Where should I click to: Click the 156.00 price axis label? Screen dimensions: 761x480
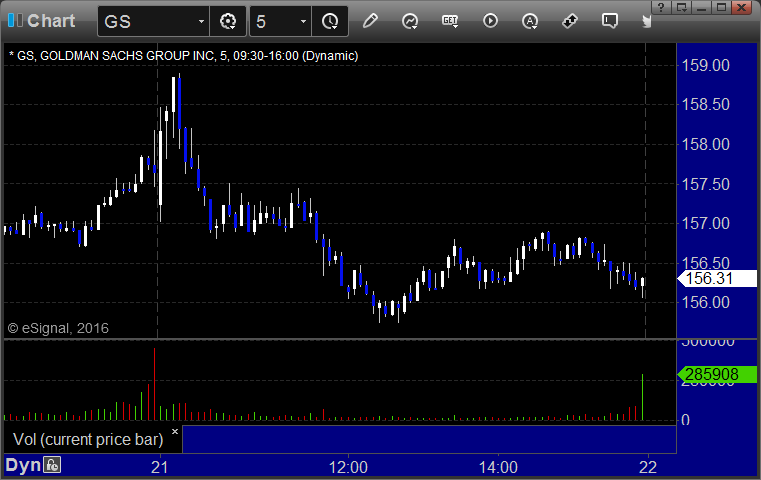(x=705, y=302)
